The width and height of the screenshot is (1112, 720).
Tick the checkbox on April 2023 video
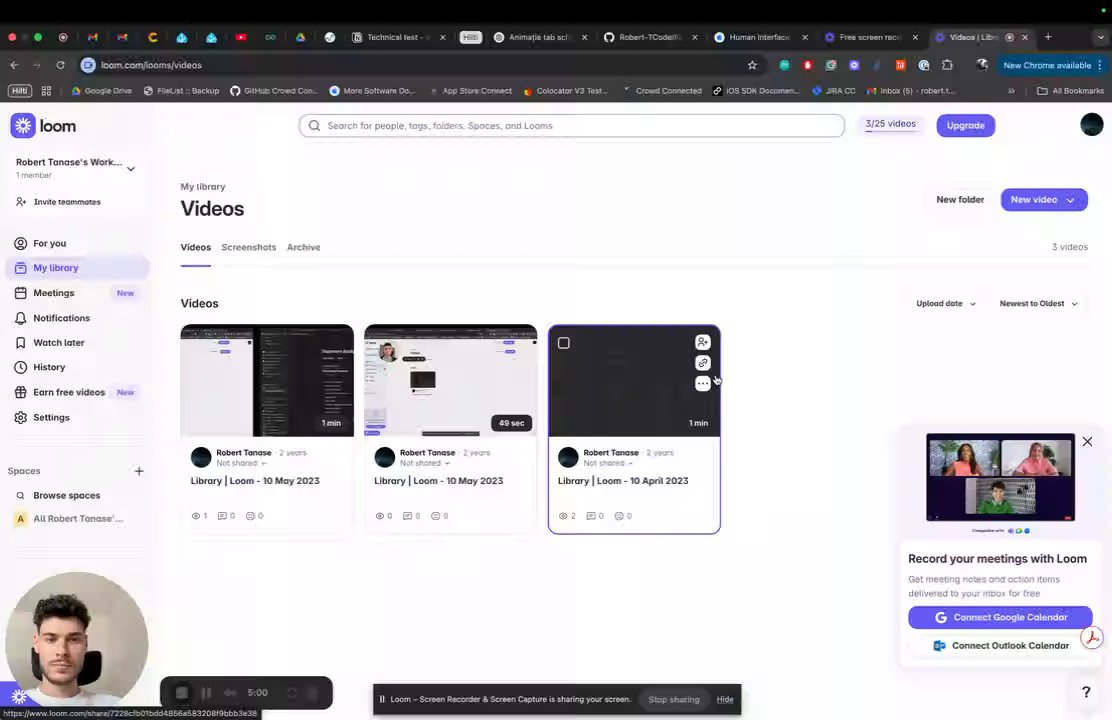click(x=564, y=343)
